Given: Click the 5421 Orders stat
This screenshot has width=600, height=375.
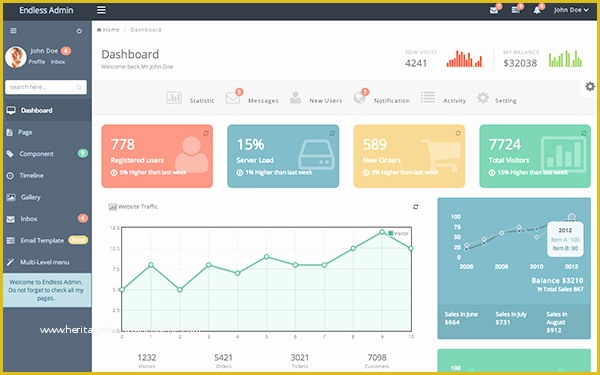Looking at the screenshot, I should (223, 361).
